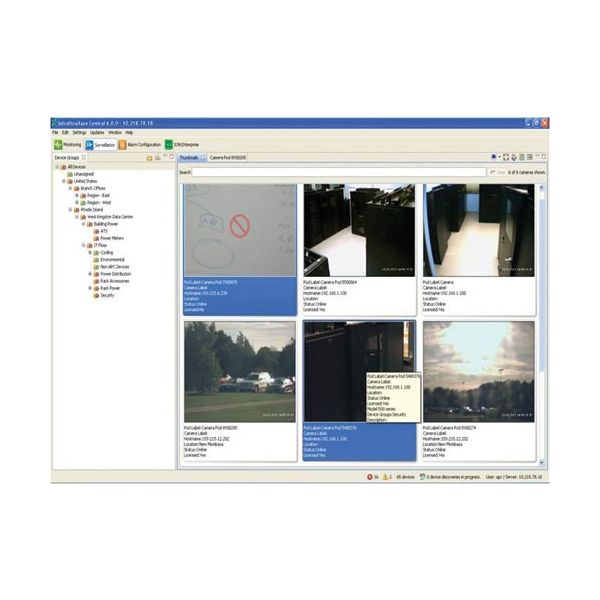
Task: Select the Camera Pod 8V00265 tab
Action: click(227, 158)
